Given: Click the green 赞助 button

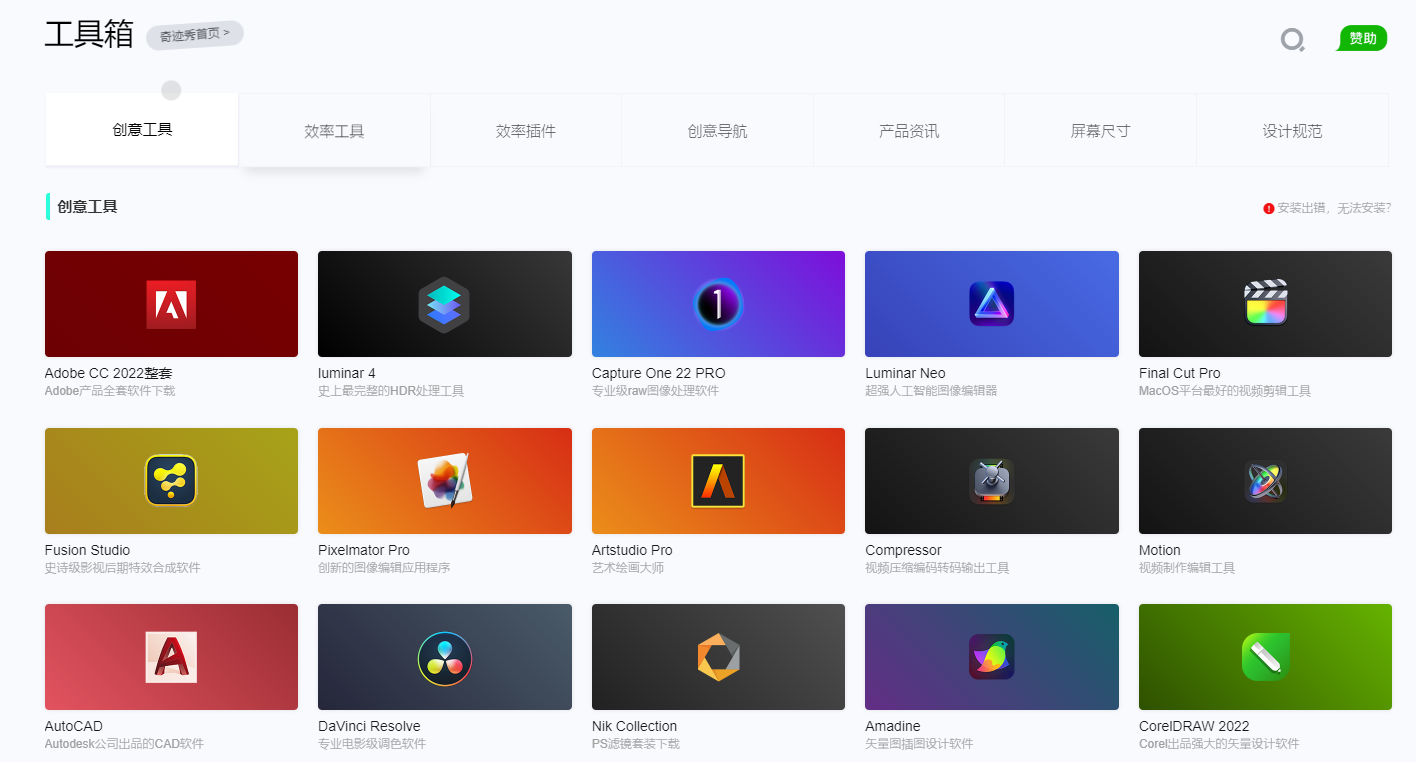Looking at the screenshot, I should 1363,39.
